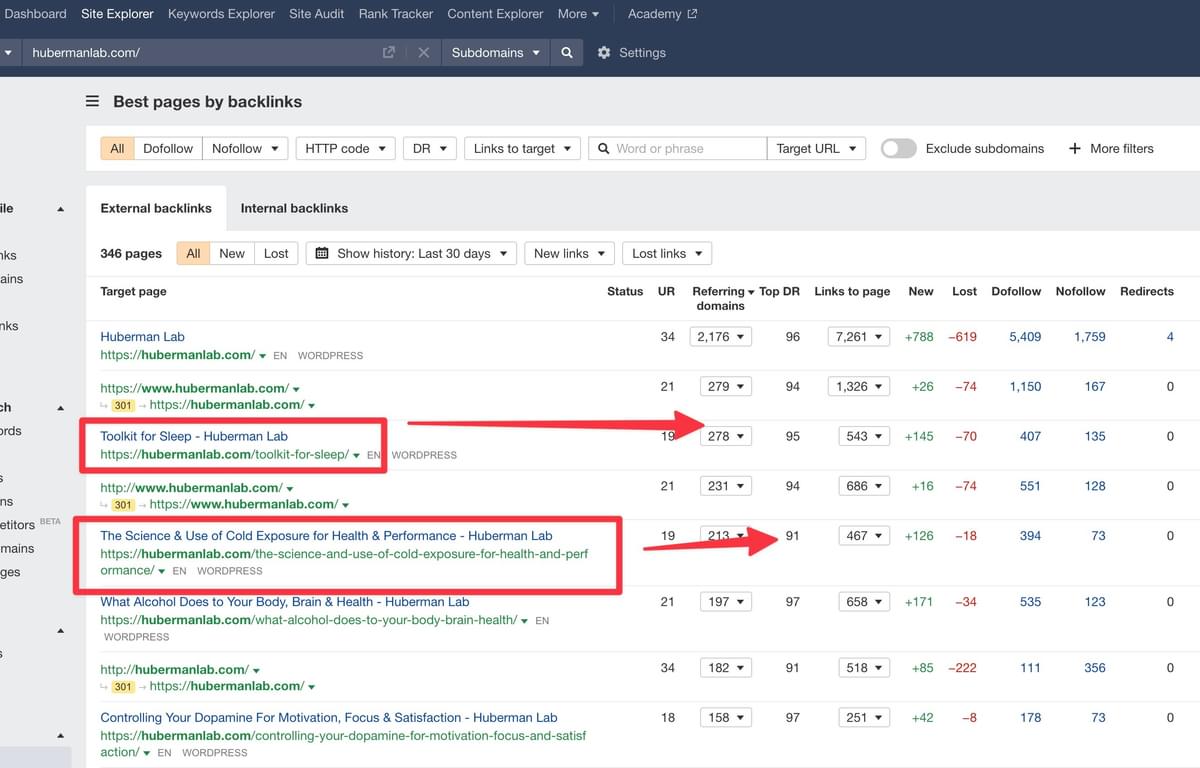Viewport: 1200px width, 768px height.
Task: Toggle Exclude subdomains switch
Action: 898,148
